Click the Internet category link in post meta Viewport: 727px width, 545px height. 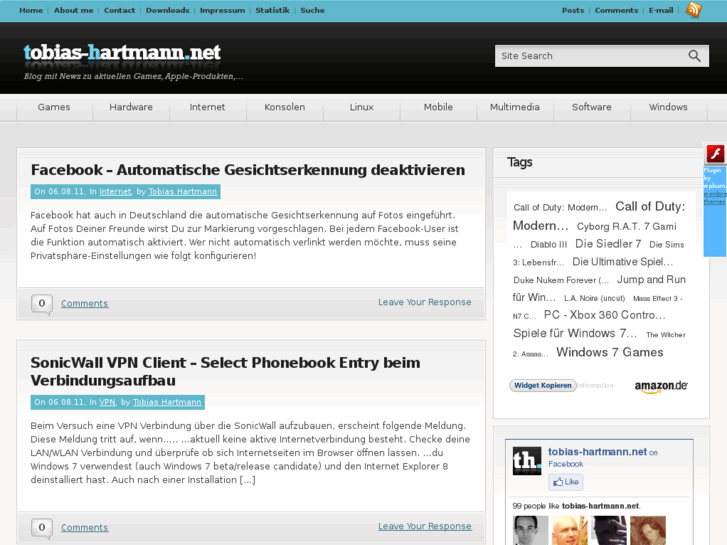click(x=115, y=192)
